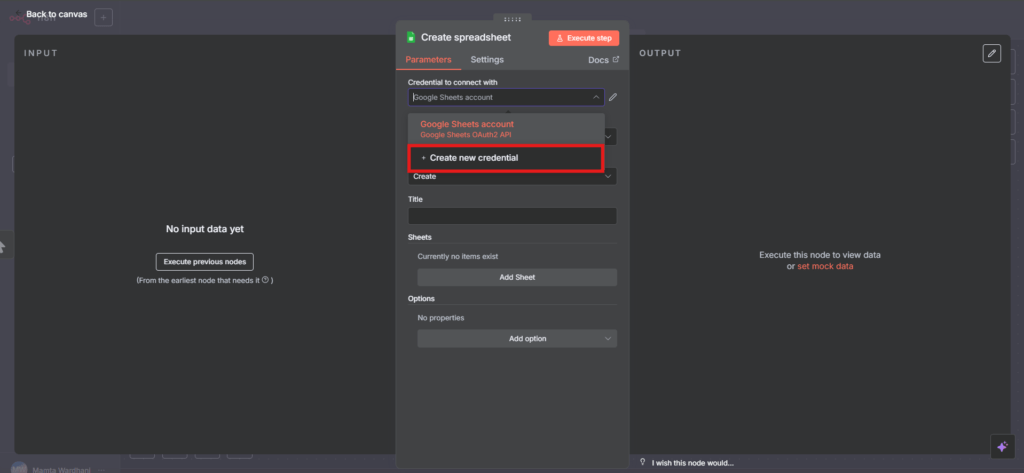
Task: Click the Add Sheet button
Action: coord(519,277)
